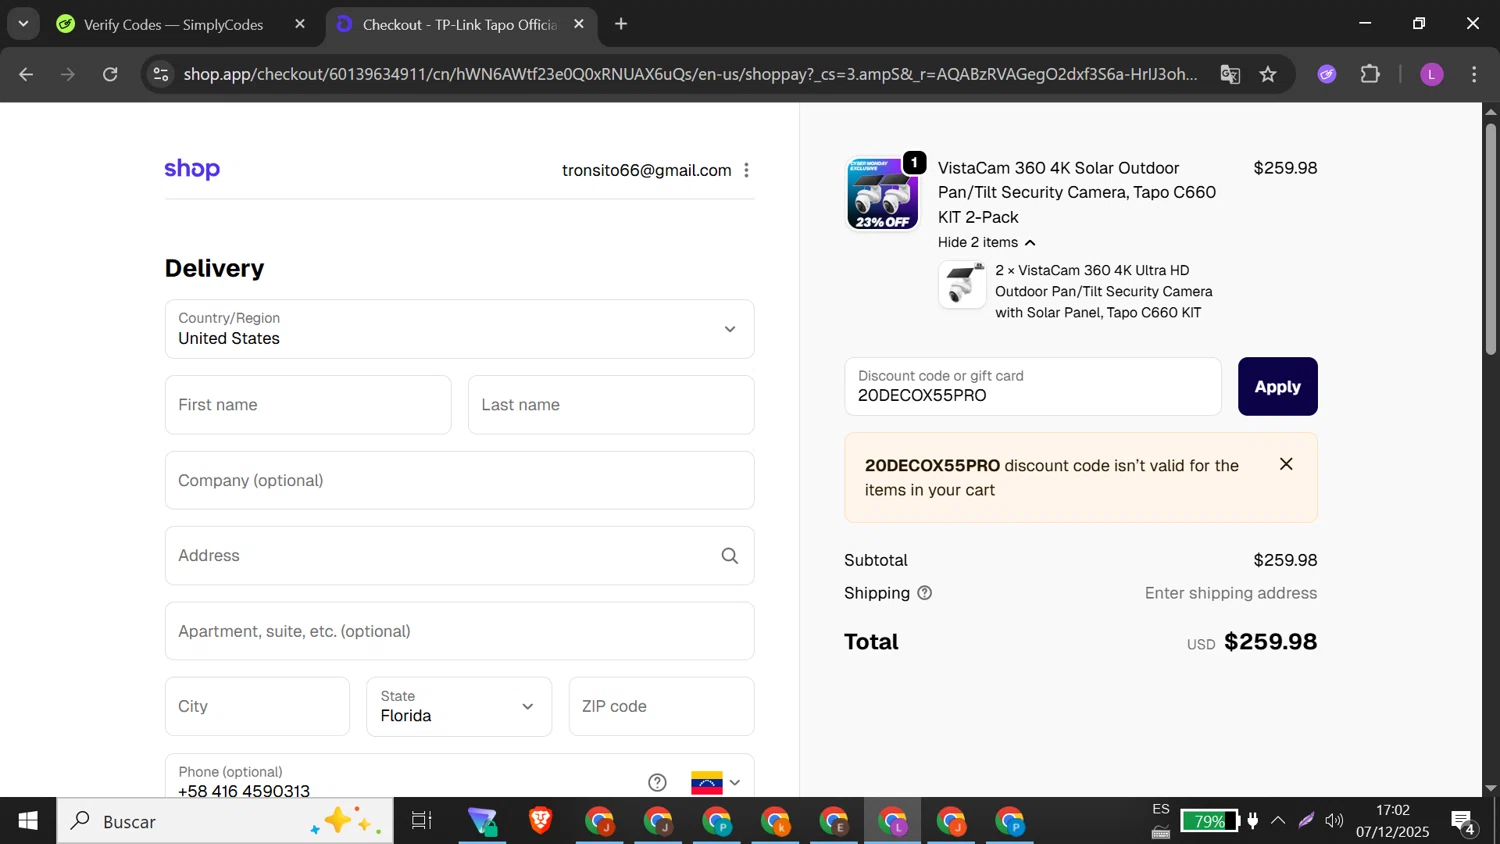
Task: Click the Apply discount button
Action: [x=1277, y=386]
